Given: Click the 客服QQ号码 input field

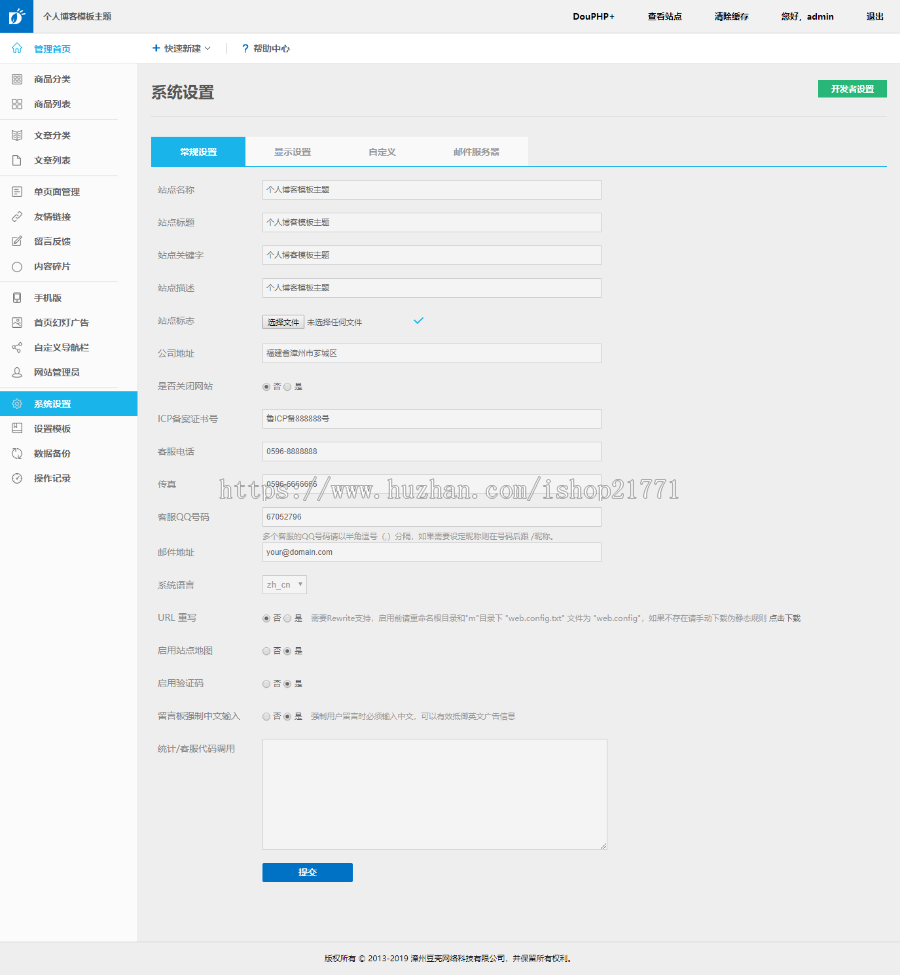Looking at the screenshot, I should click(x=432, y=517).
